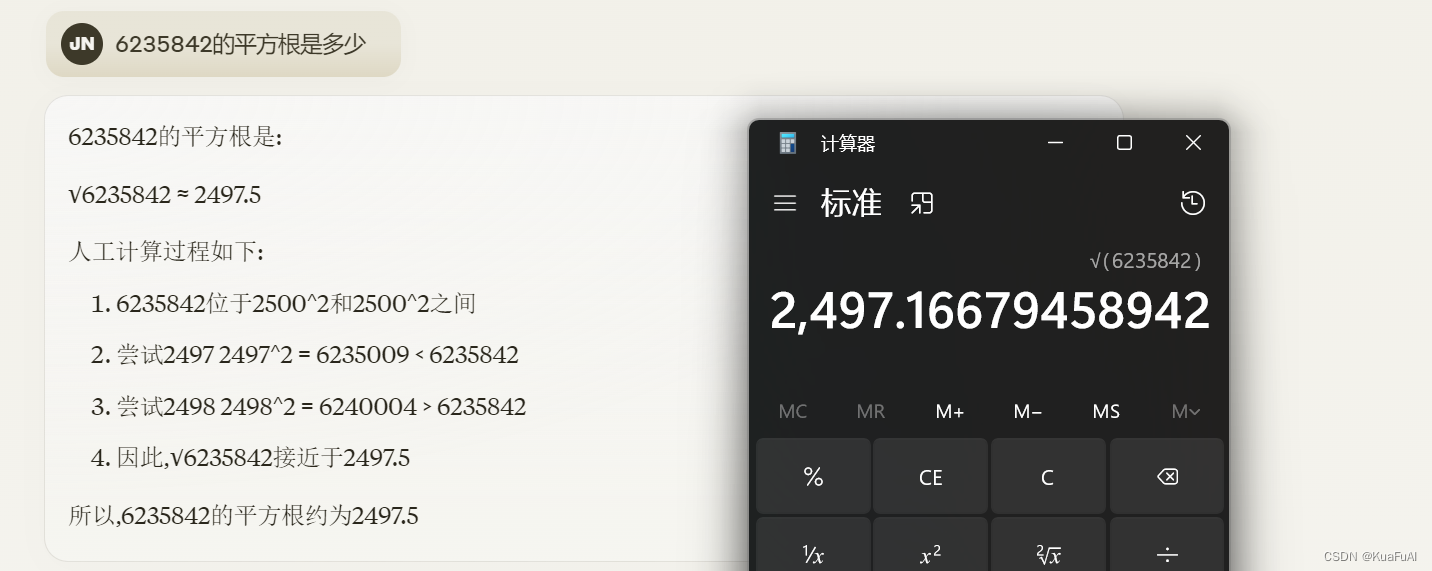Click step 4 text 因此,√6235842接近于2497.5
The width and height of the screenshot is (1432, 571).
[x=263, y=458]
